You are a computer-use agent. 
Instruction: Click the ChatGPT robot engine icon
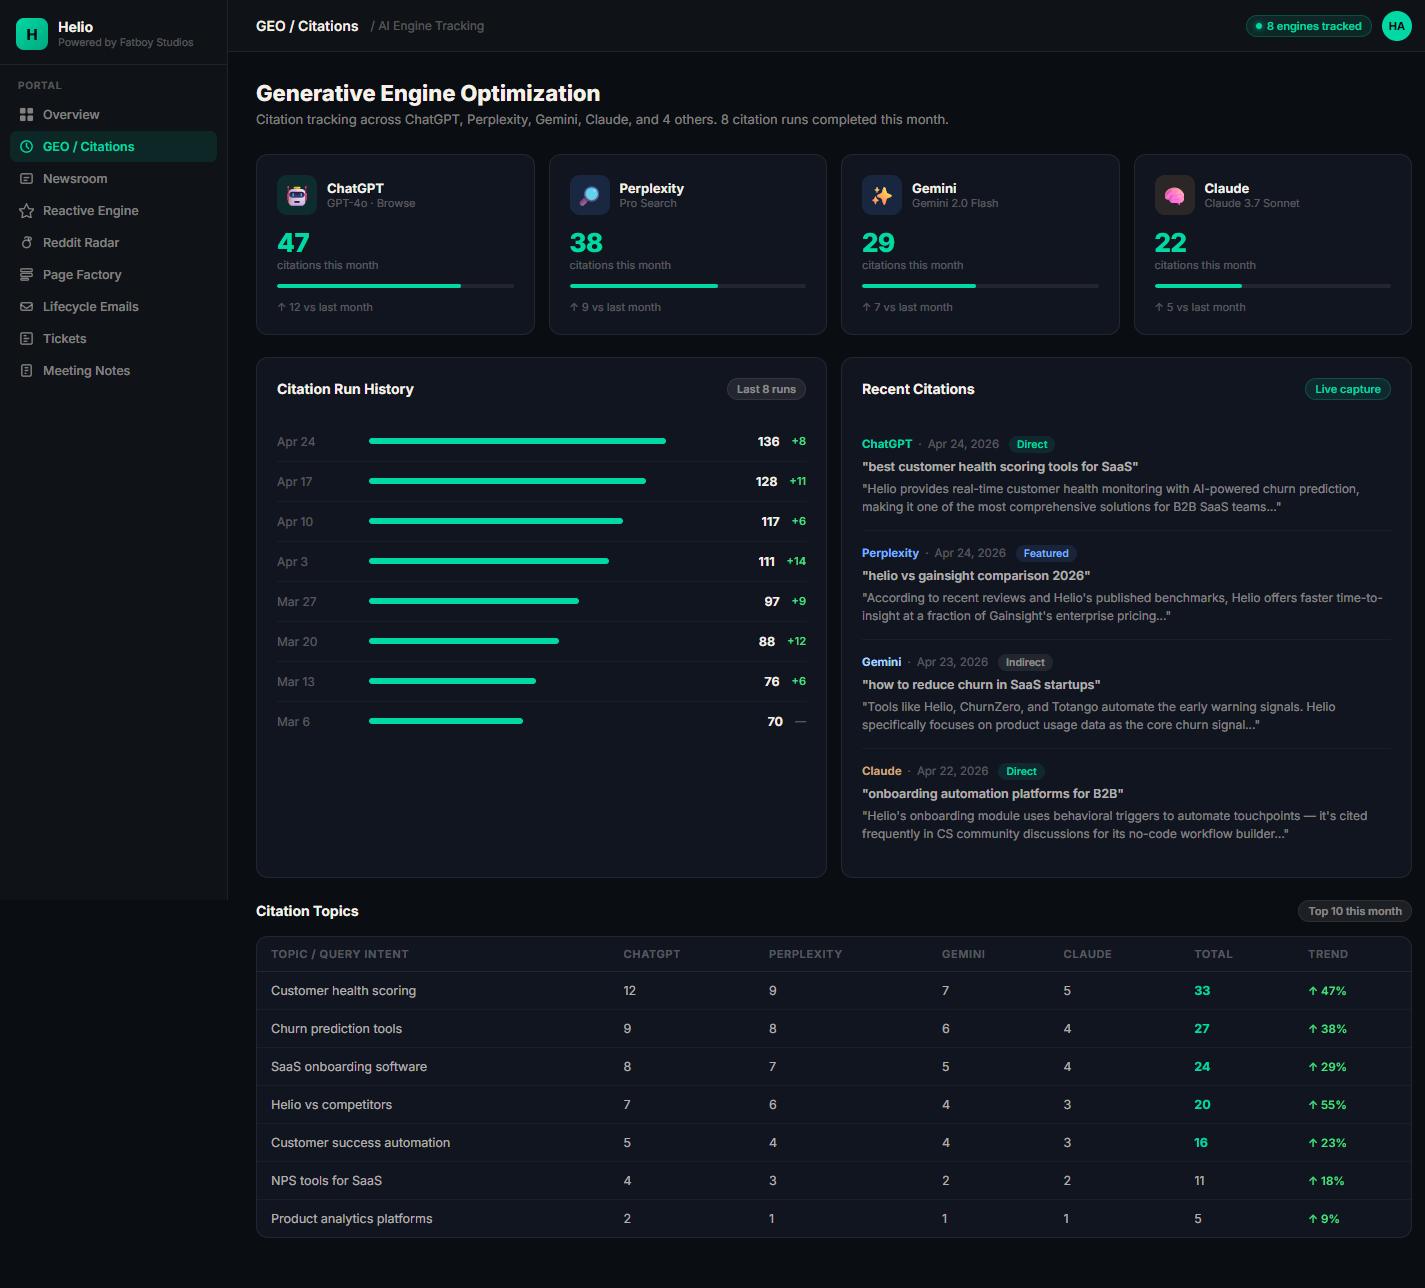(x=297, y=195)
